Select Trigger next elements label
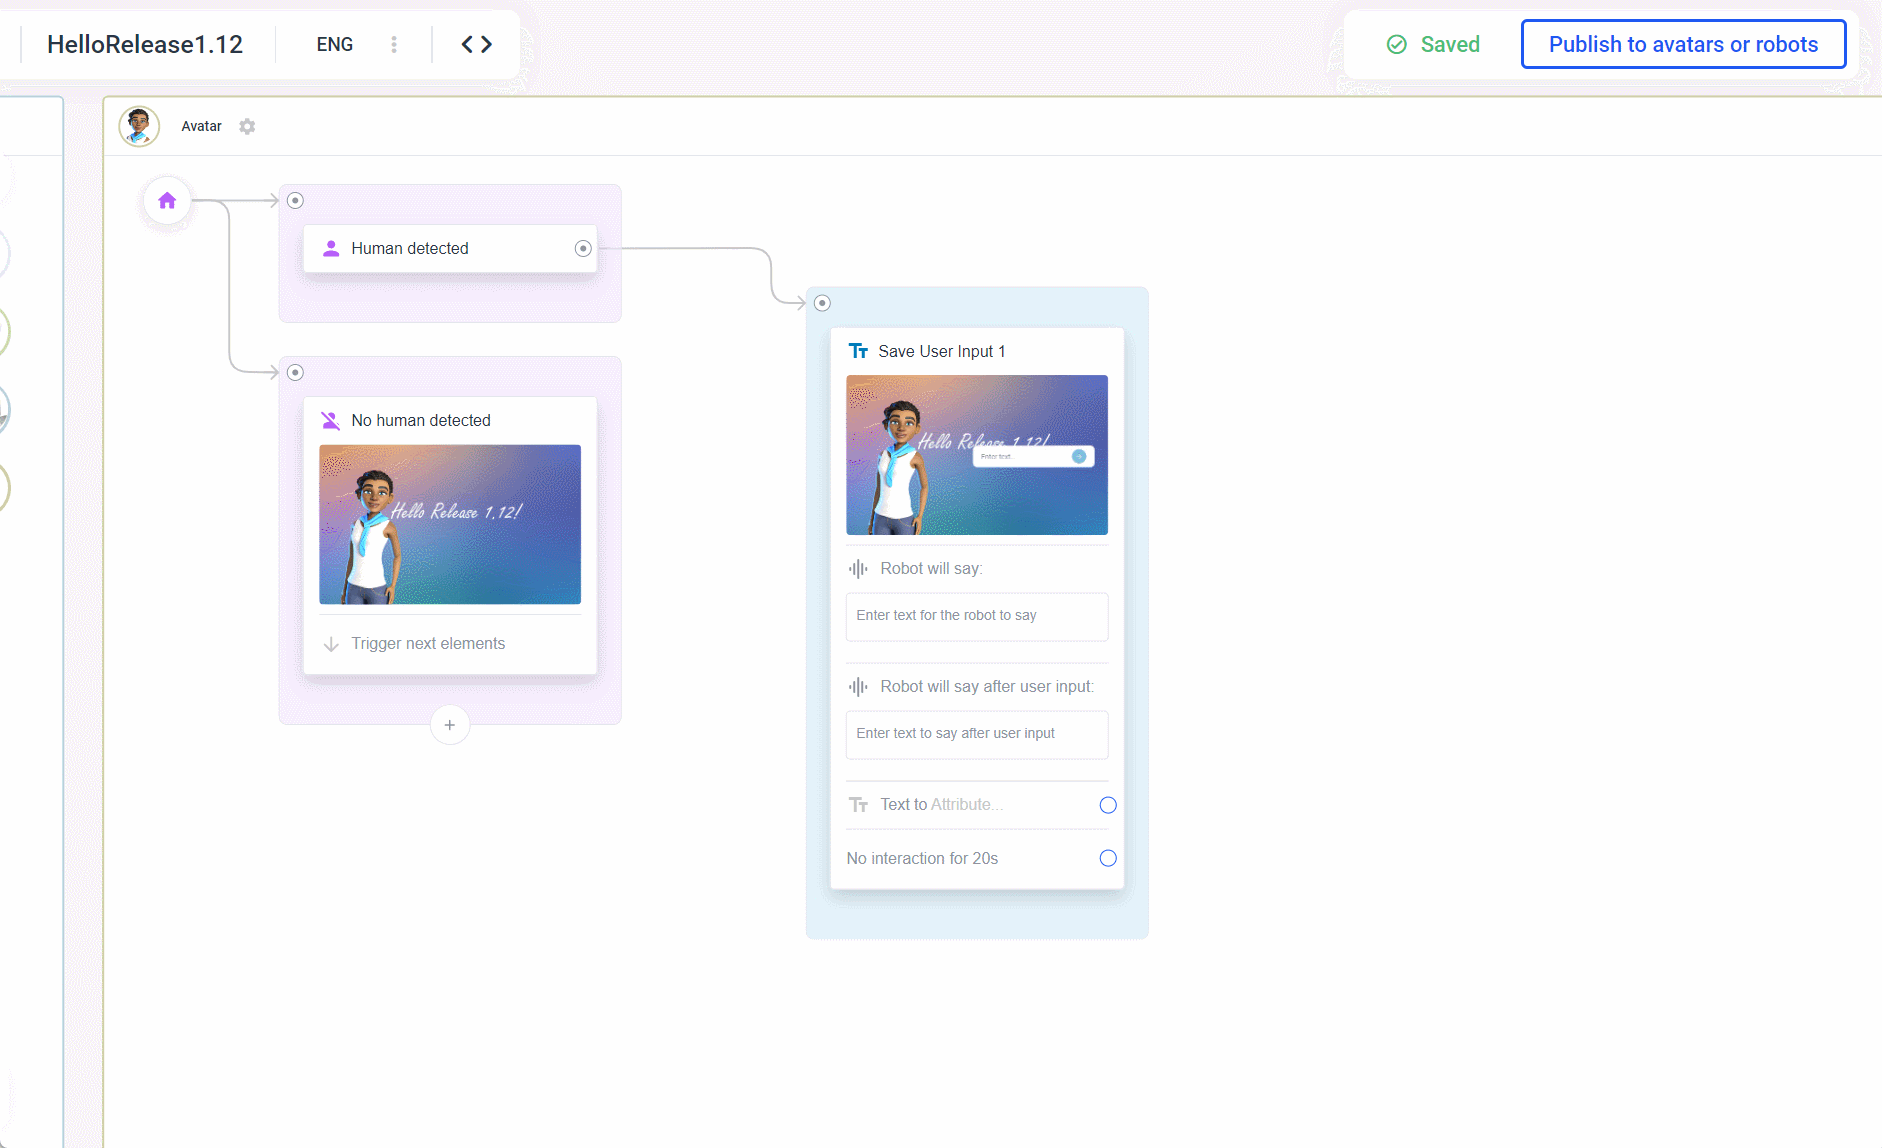 pos(428,644)
